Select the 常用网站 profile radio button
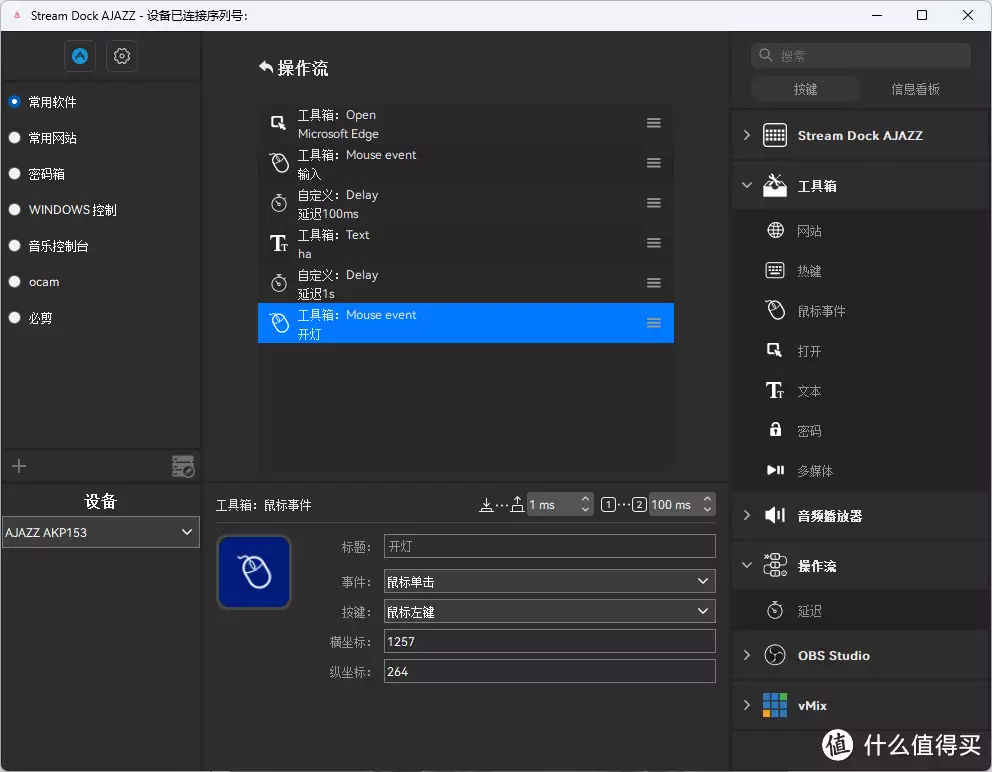The image size is (992, 772). (x=15, y=138)
